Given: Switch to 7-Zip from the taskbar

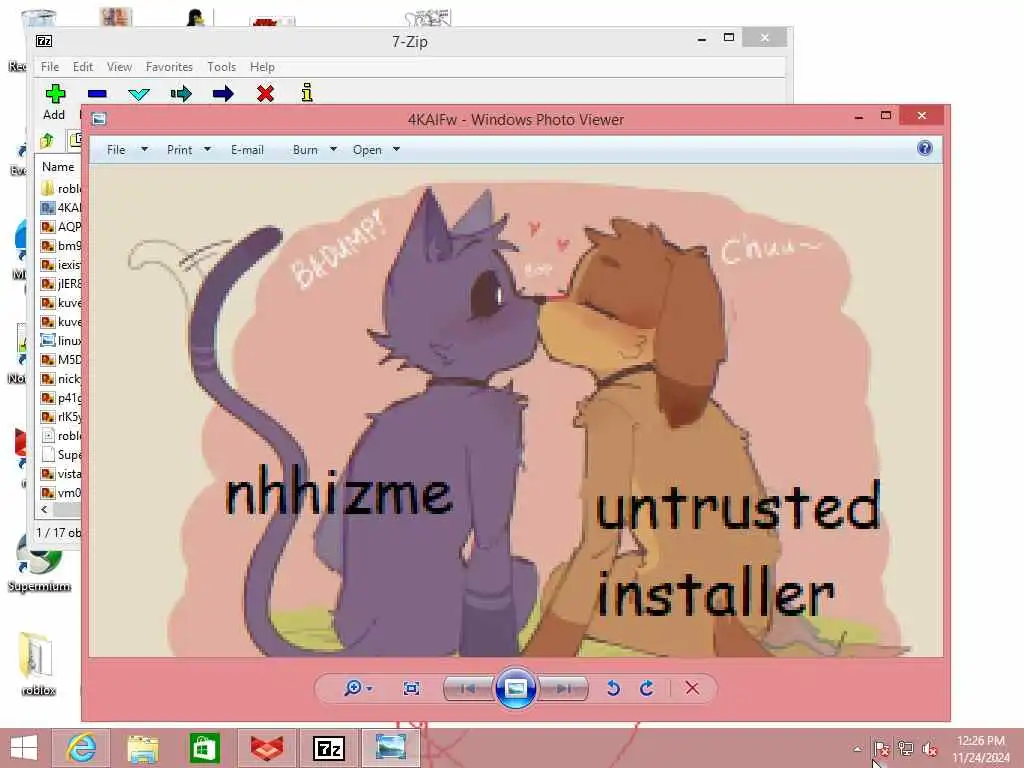Looking at the screenshot, I should click(x=328, y=748).
